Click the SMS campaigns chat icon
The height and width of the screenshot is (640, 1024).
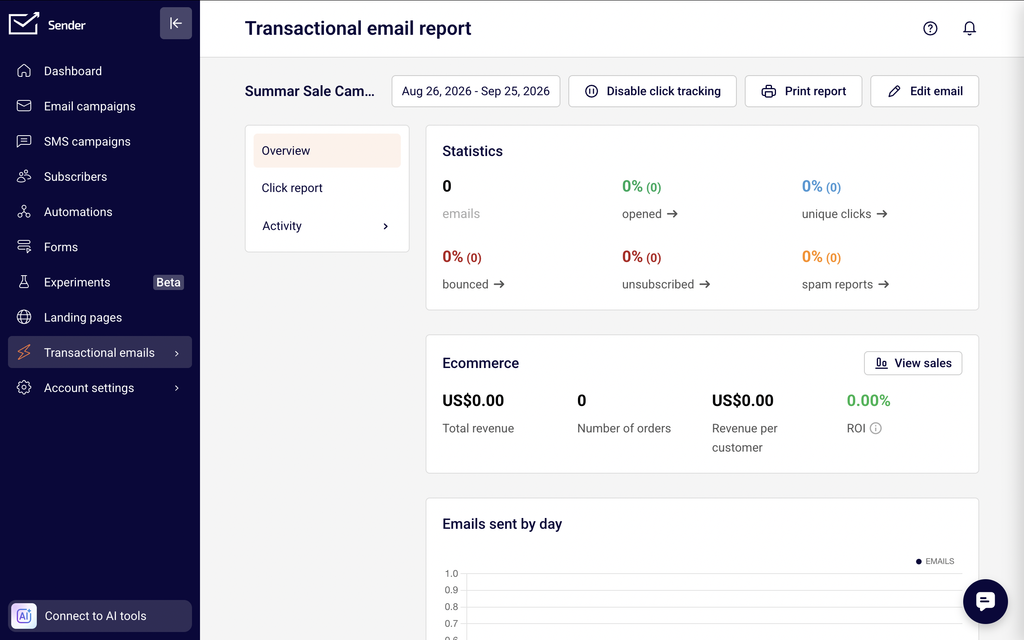coord(24,141)
